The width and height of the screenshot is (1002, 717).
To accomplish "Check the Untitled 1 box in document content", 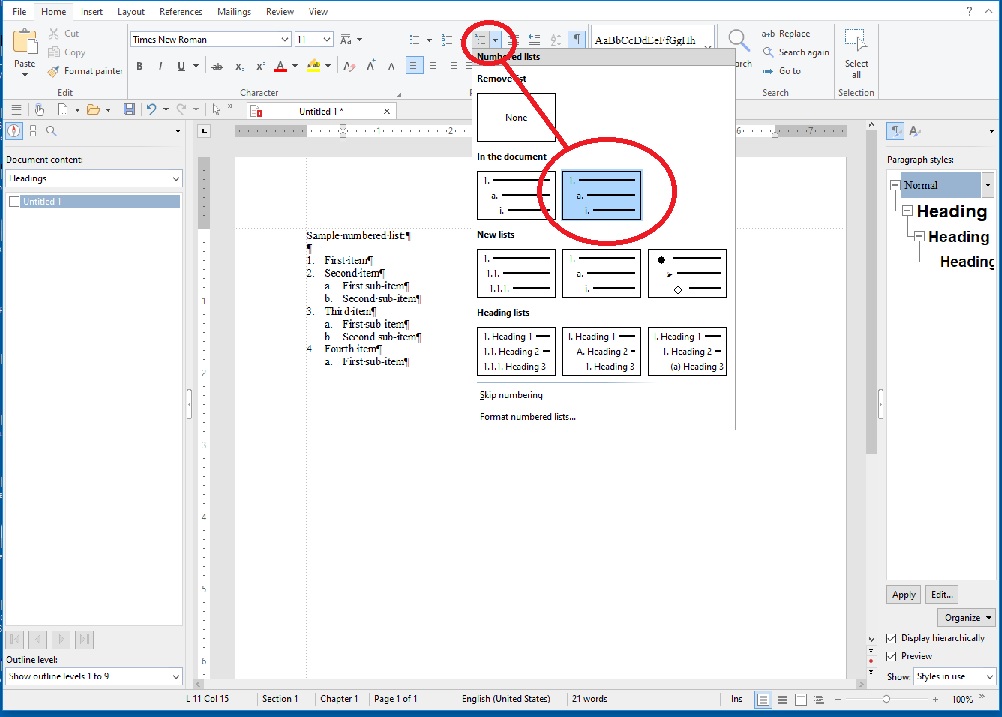I will [14, 201].
